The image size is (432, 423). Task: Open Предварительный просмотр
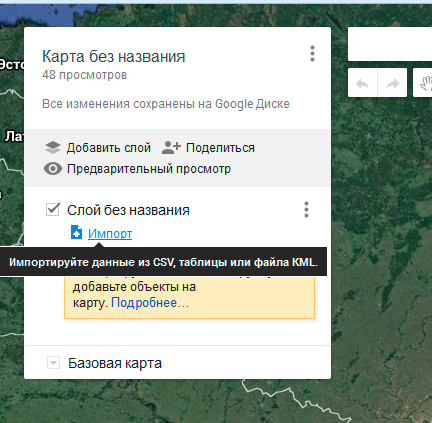coord(137,169)
